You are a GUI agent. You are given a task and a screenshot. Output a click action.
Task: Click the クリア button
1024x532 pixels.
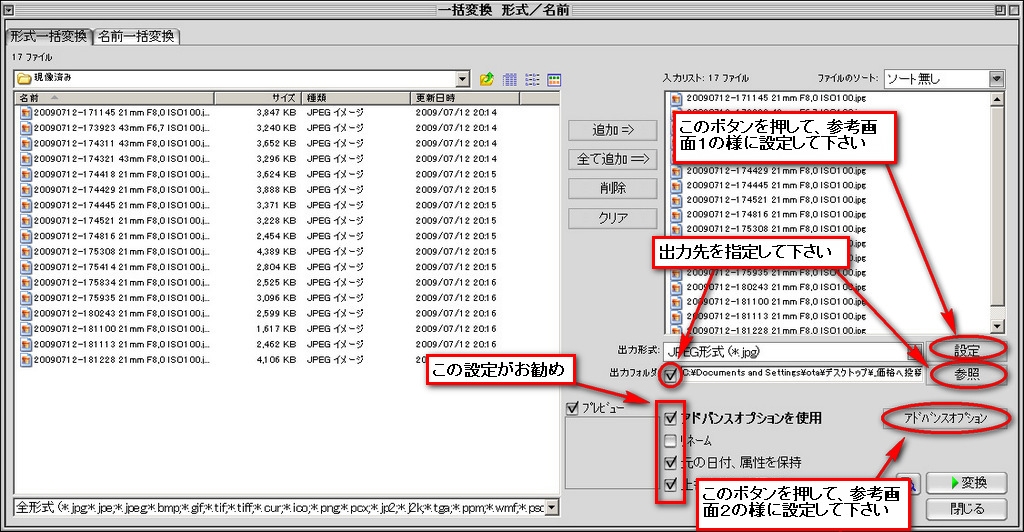click(613, 218)
